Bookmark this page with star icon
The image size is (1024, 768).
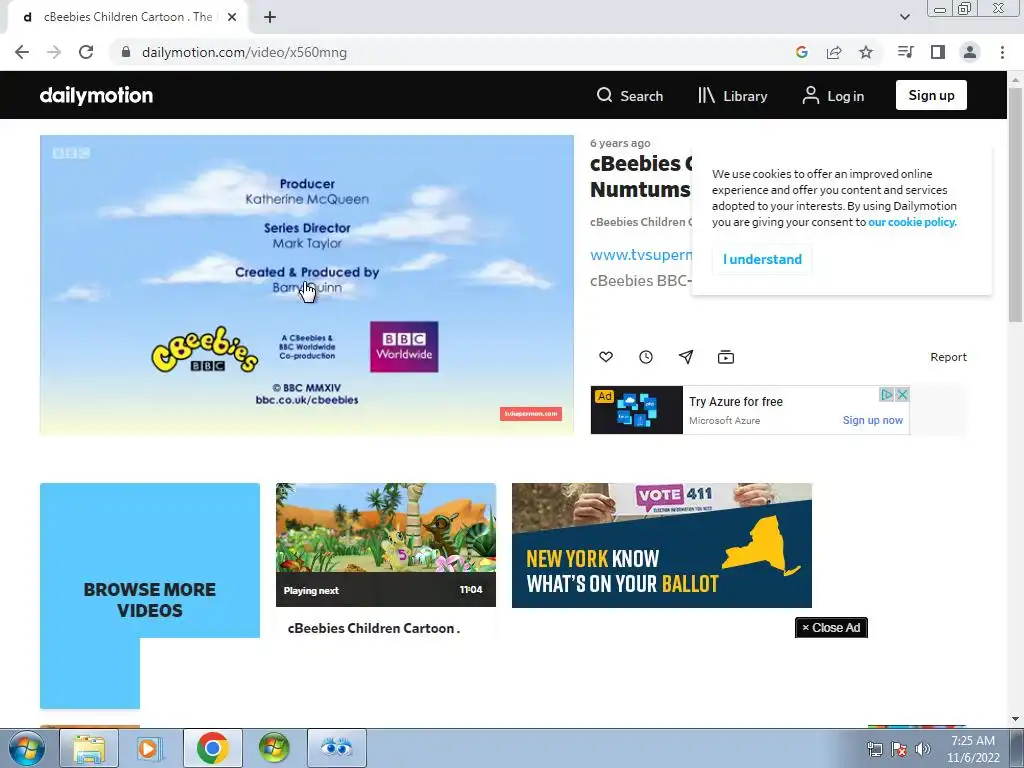tap(866, 52)
